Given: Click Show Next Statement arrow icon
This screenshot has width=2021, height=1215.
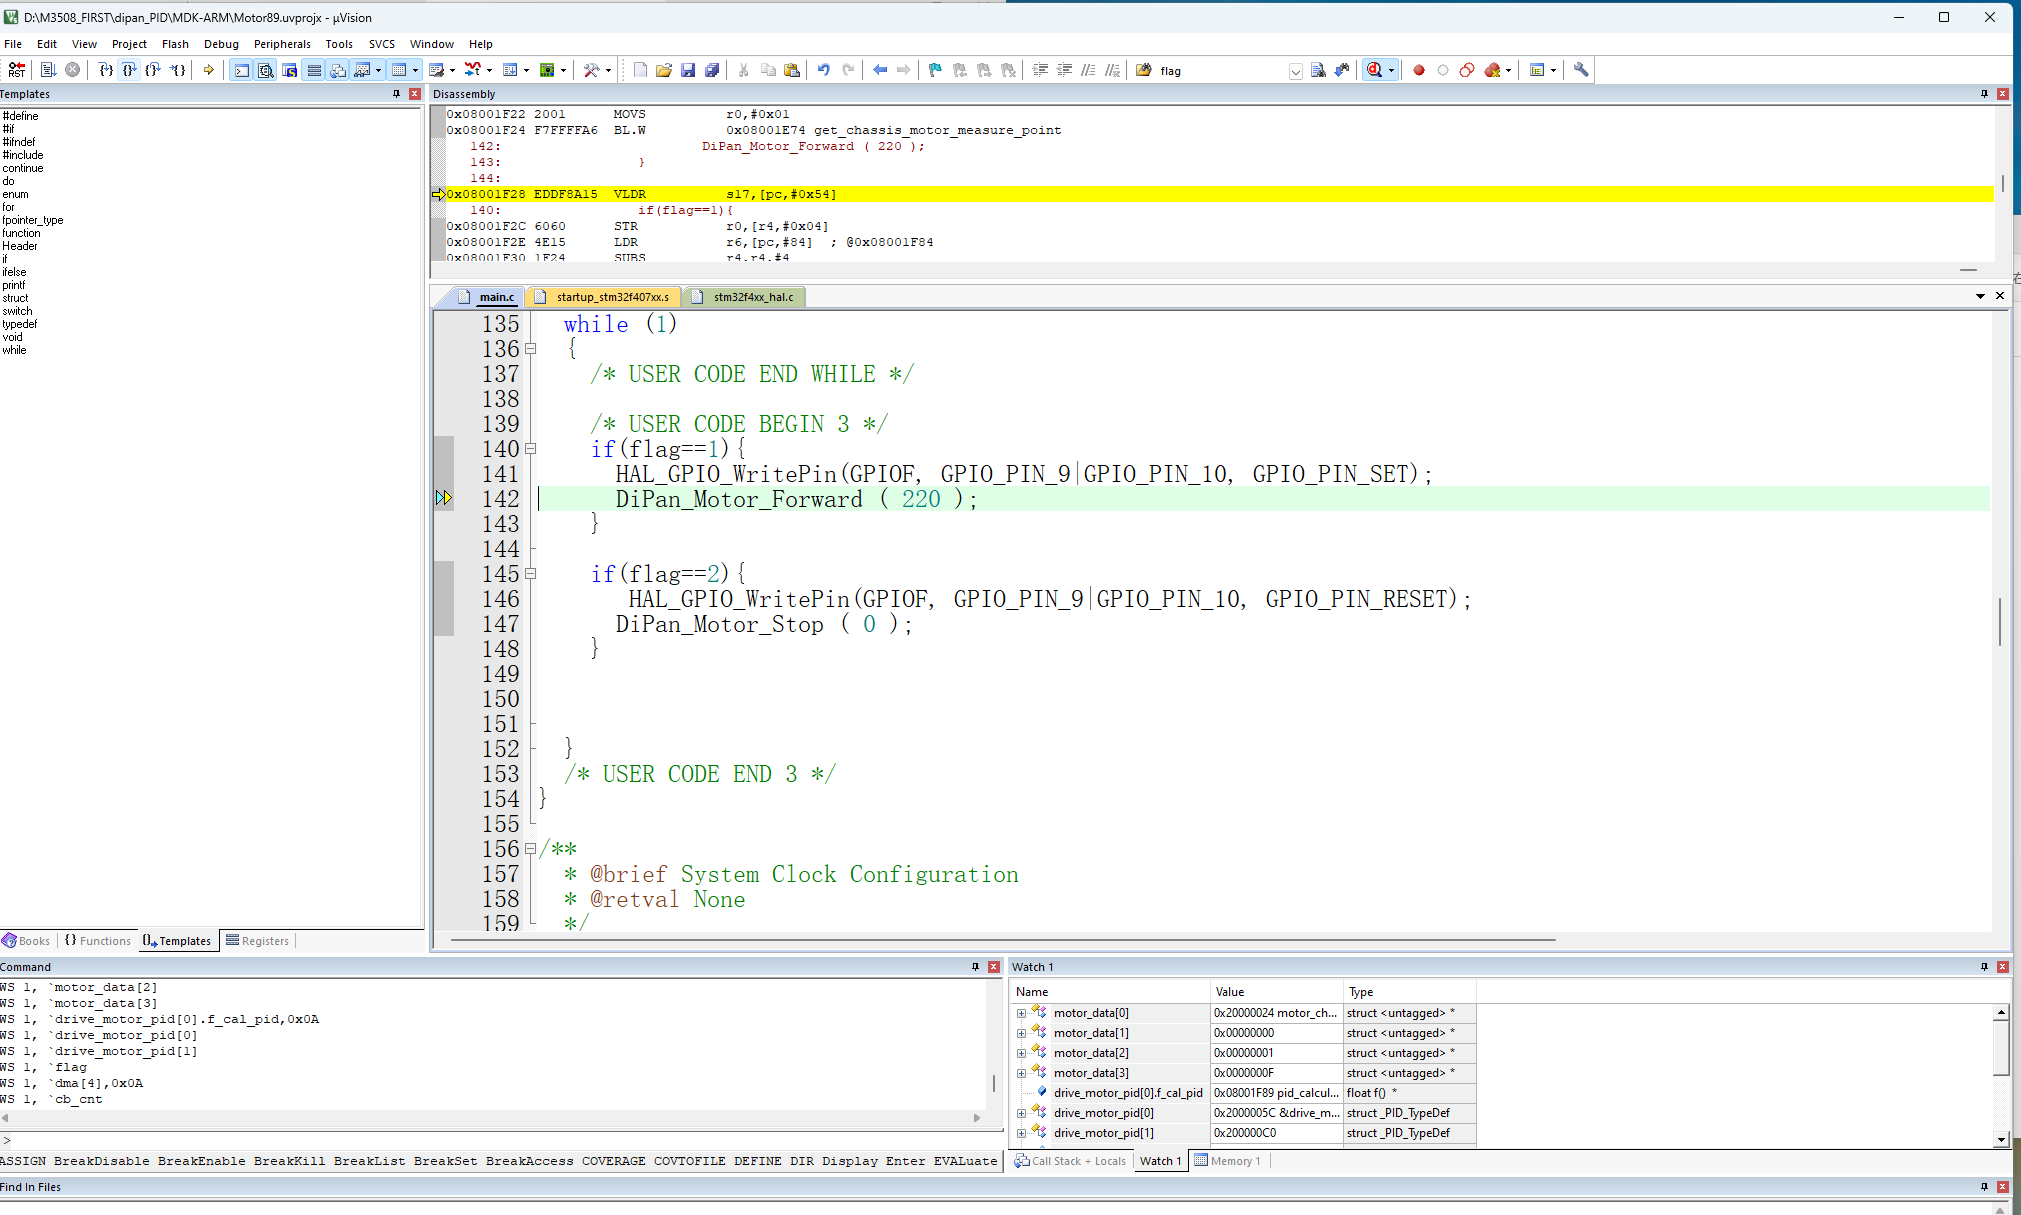Looking at the screenshot, I should (x=208, y=70).
